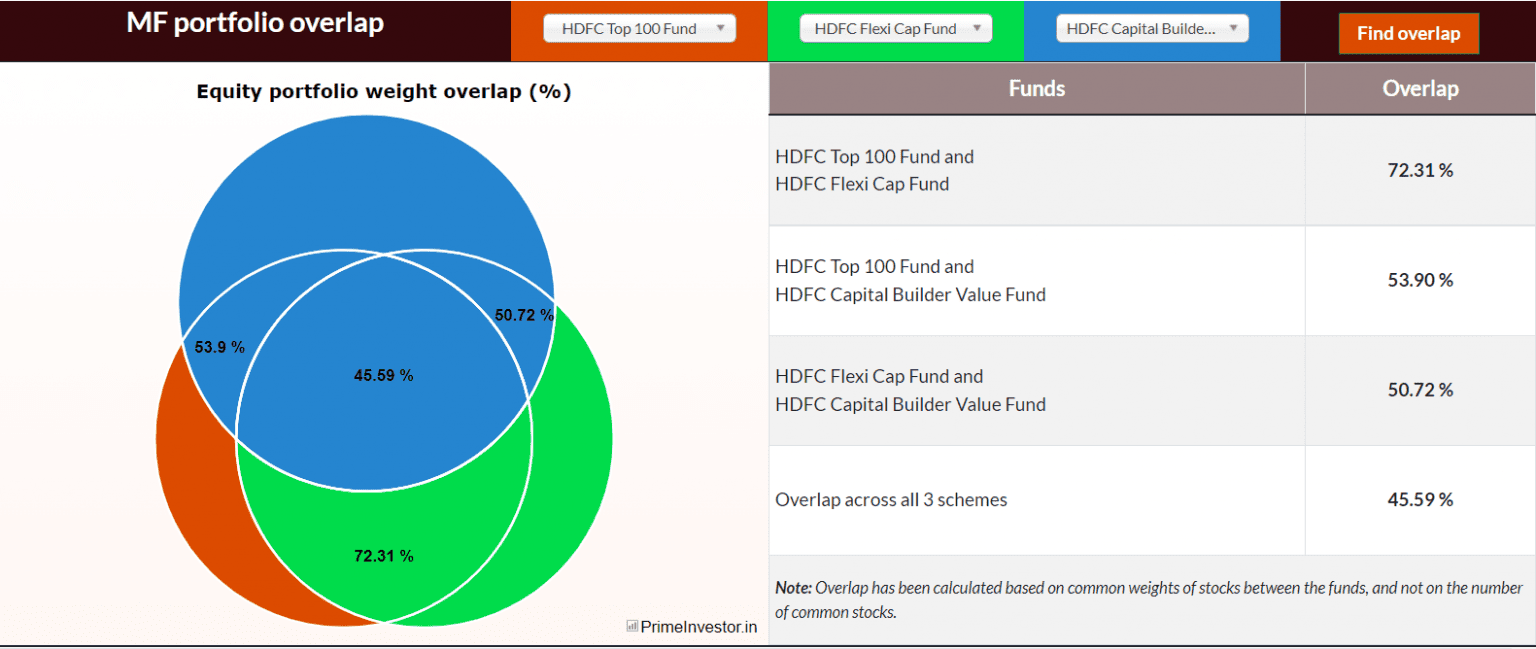This screenshot has height=649, width=1536.
Task: Open the HDFC Top 100 Fund selector
Action: point(639,28)
